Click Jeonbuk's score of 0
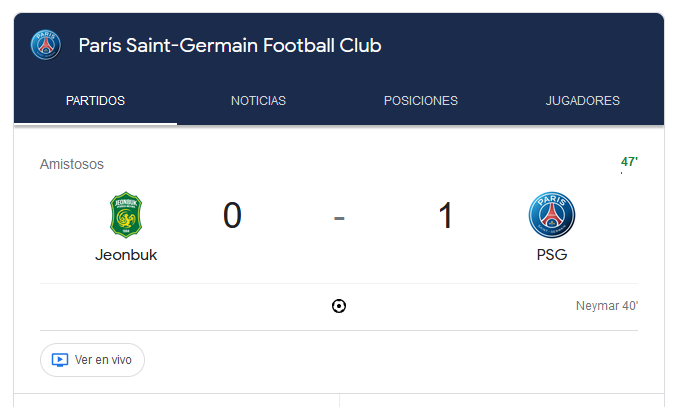 point(232,215)
